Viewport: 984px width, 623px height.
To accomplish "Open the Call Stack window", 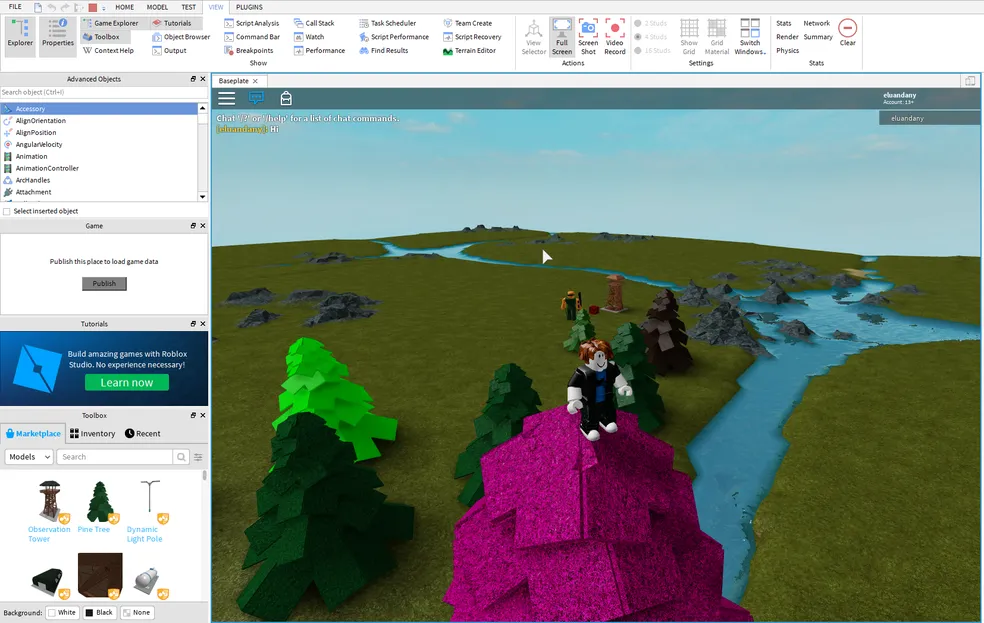I will pos(314,23).
